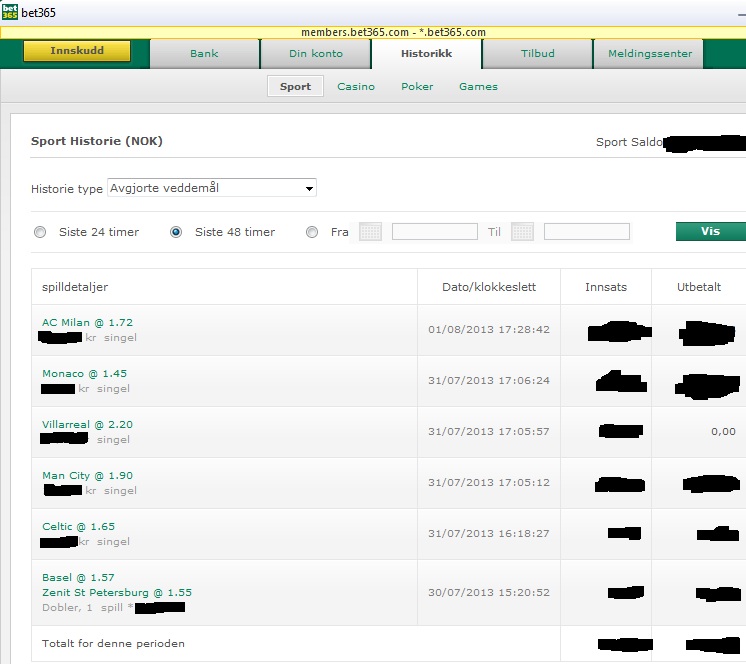
Task: Click the Utbetalt column header
Action: pos(699,287)
